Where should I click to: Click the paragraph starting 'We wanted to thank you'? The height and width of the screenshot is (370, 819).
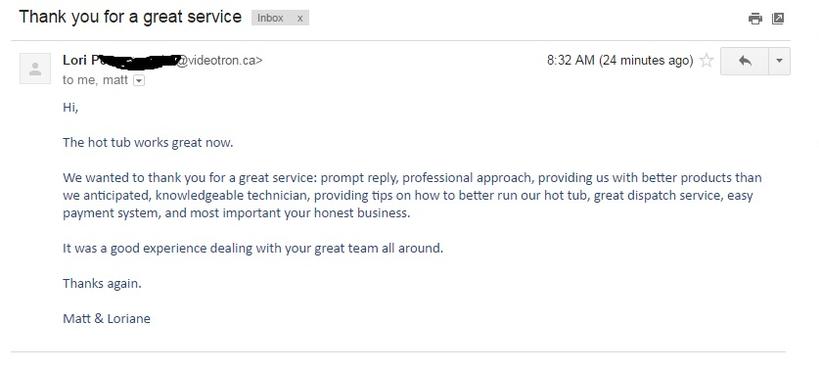pos(412,195)
